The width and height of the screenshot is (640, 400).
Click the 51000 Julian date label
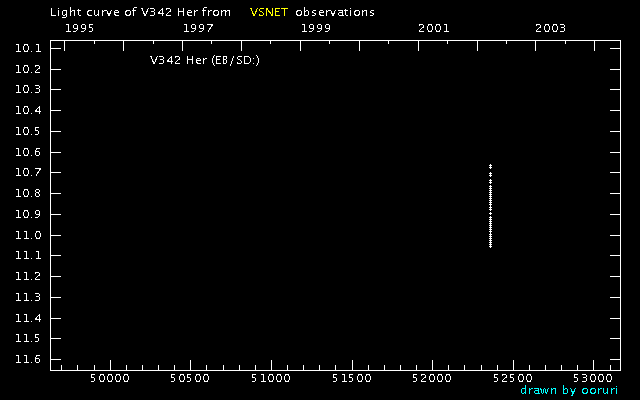coord(271,378)
